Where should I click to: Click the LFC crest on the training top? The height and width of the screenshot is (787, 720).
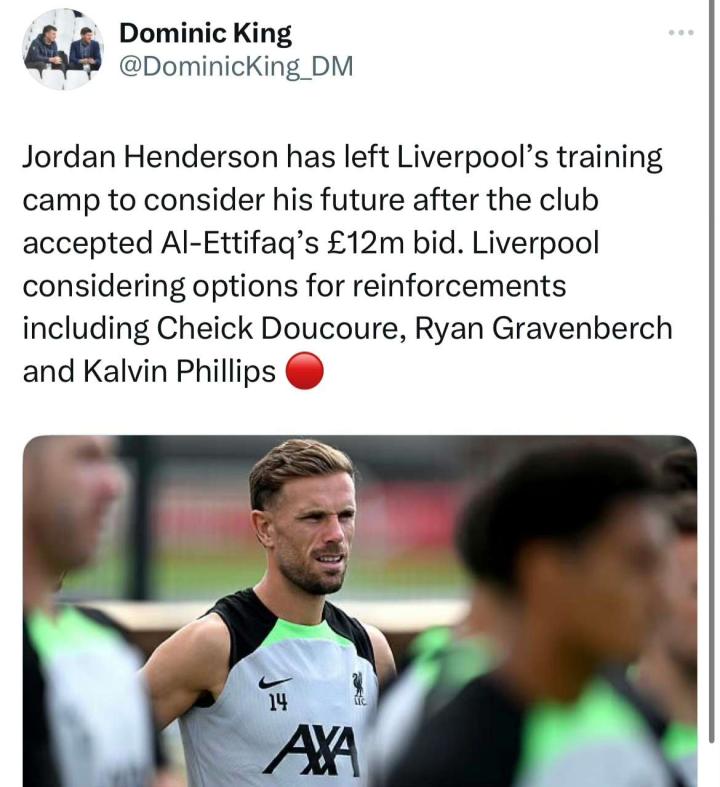click(x=358, y=688)
